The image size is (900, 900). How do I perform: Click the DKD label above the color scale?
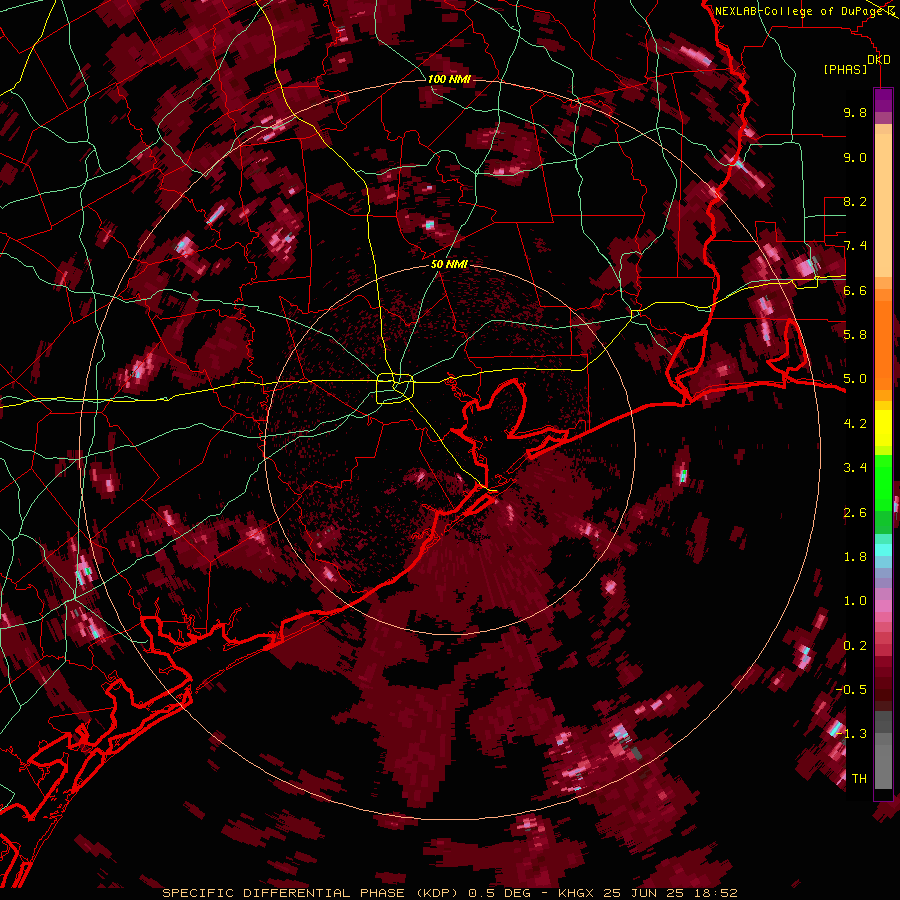(879, 60)
